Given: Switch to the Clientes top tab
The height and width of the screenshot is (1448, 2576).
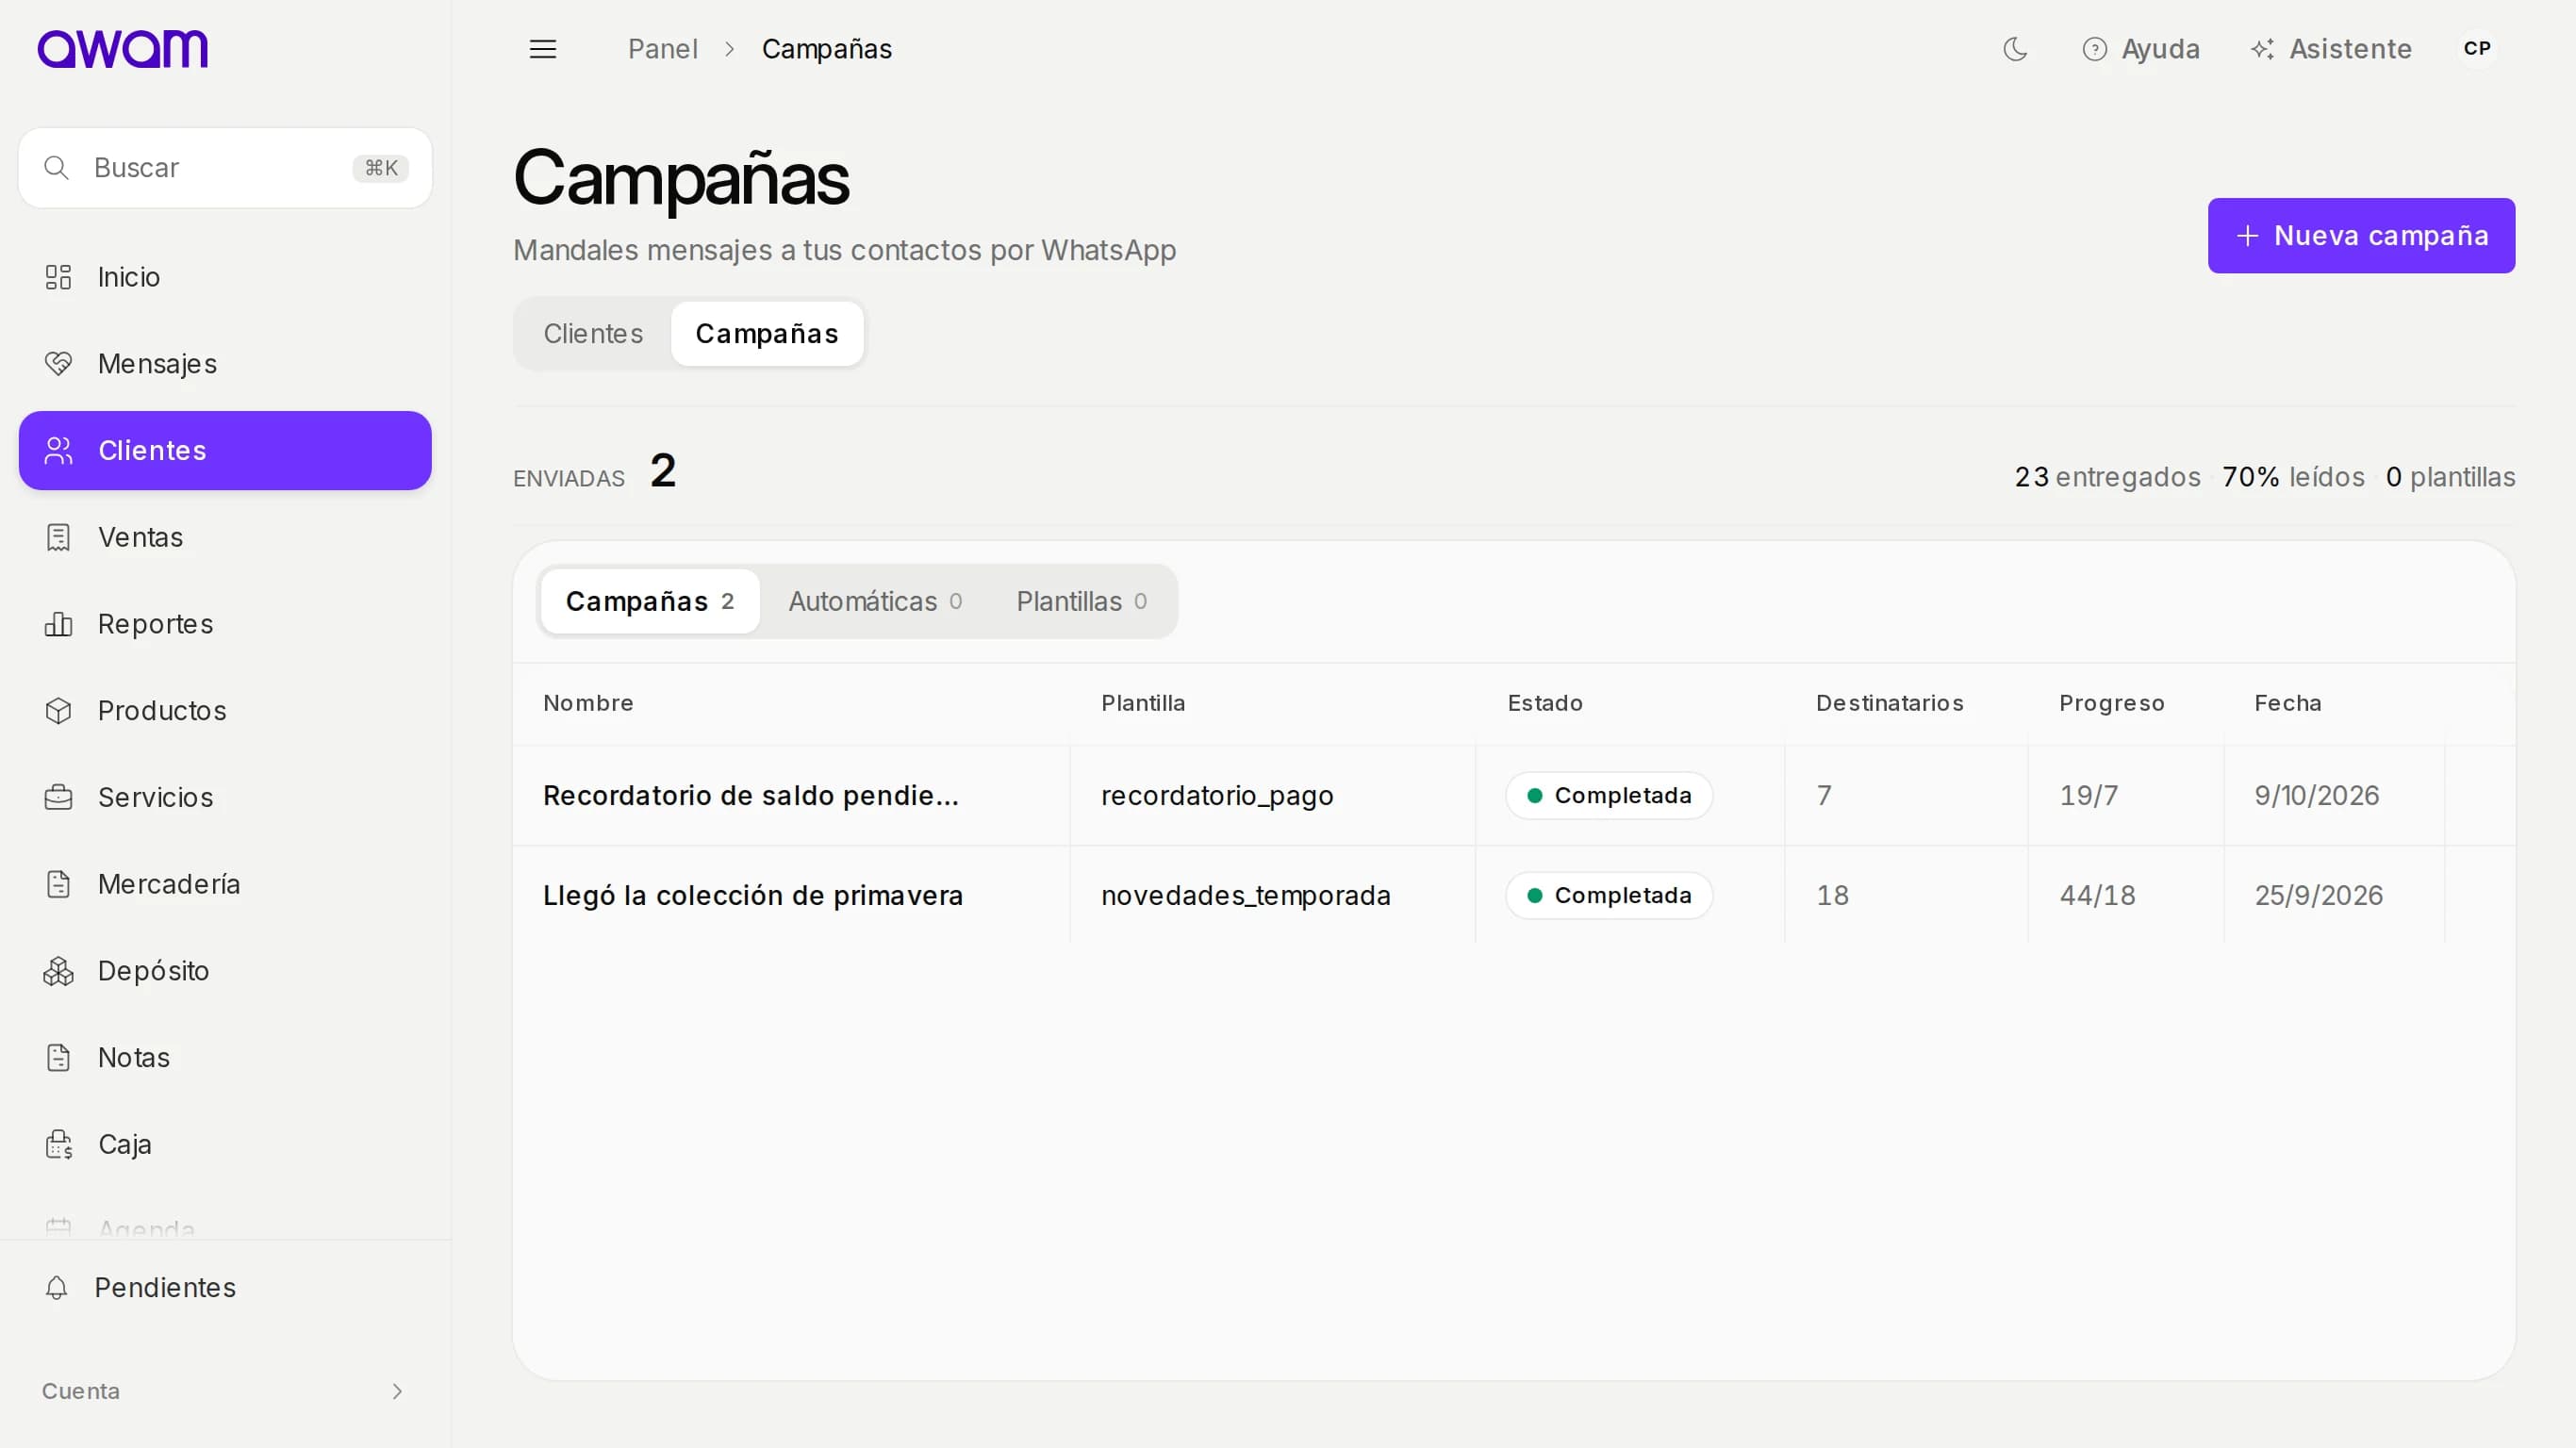Looking at the screenshot, I should (593, 334).
